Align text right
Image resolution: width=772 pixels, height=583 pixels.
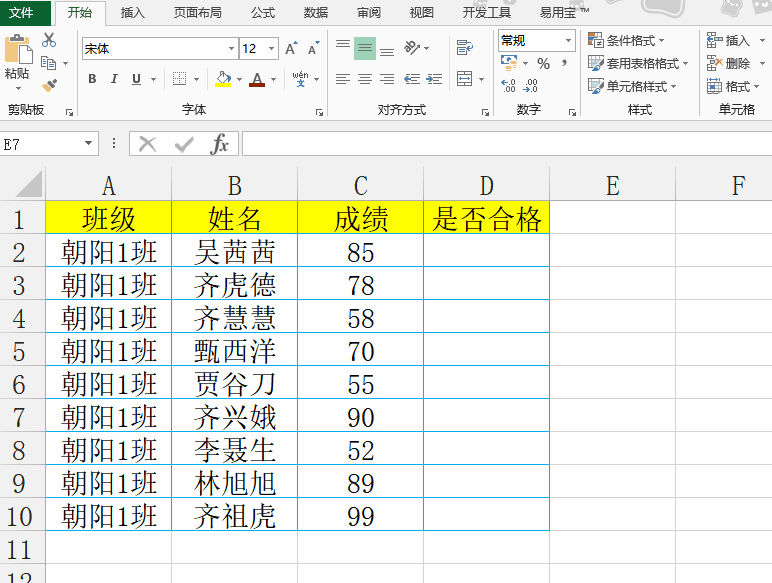tap(387, 79)
